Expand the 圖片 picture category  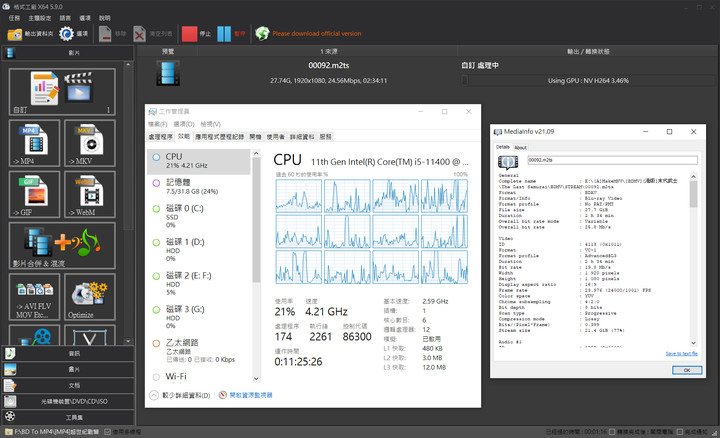click(x=68, y=370)
